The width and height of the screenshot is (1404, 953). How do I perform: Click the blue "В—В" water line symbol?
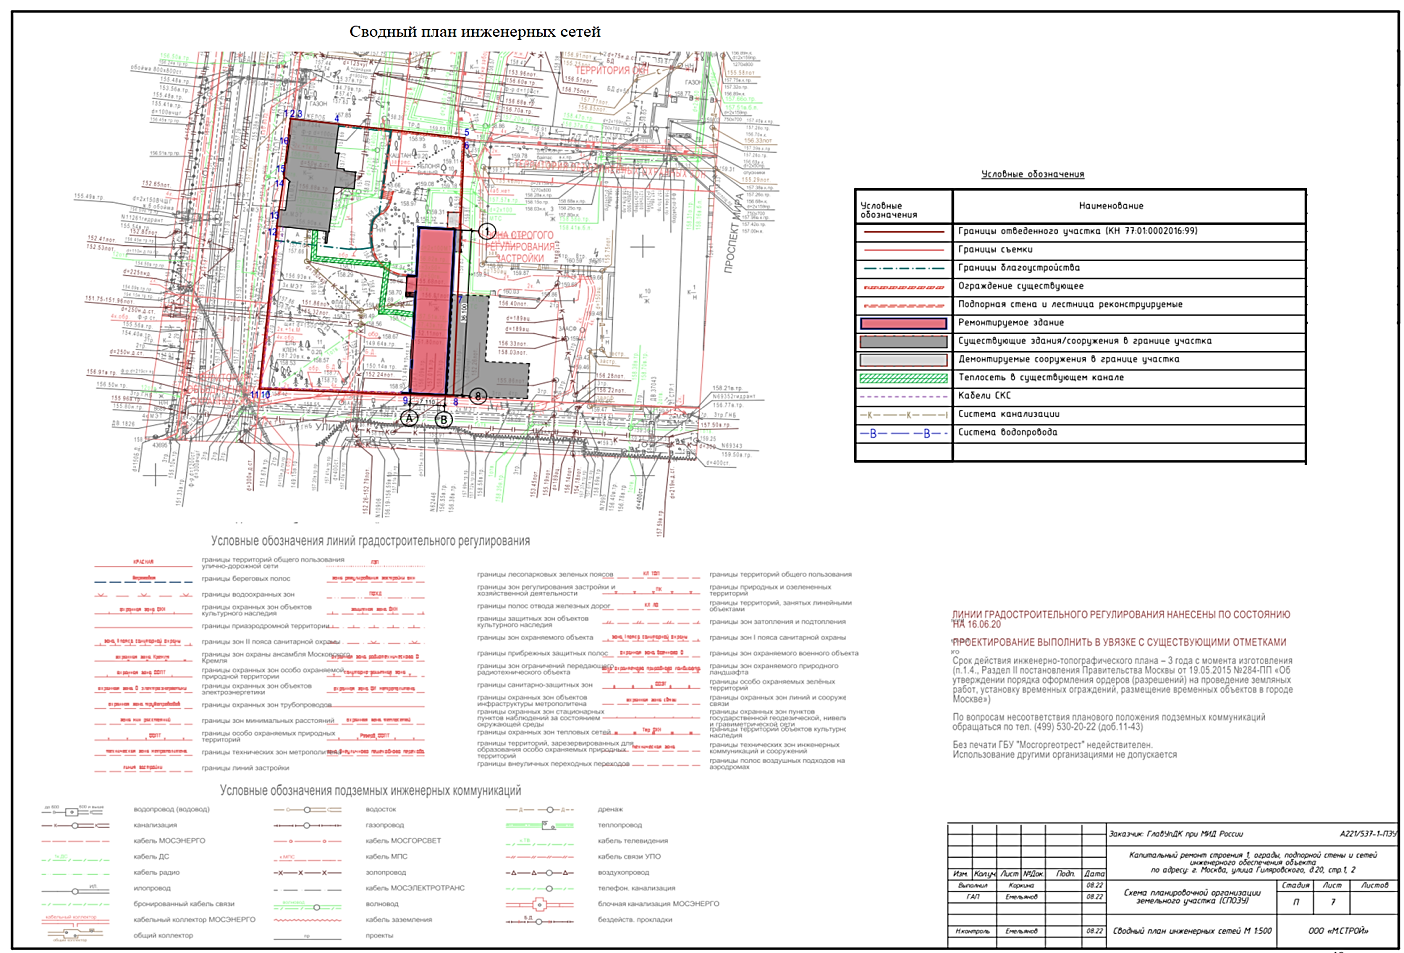[x=903, y=433]
